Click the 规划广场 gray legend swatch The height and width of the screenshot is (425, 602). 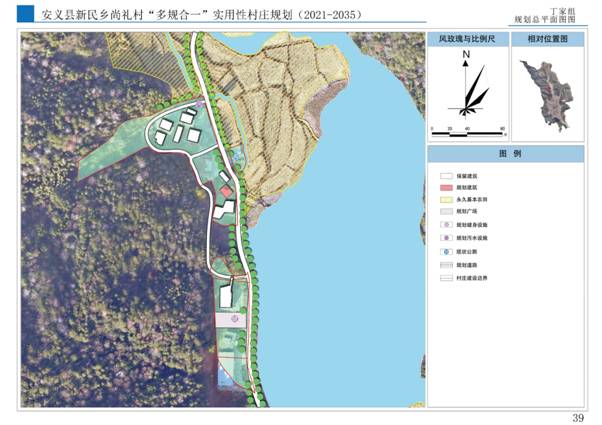[x=446, y=212]
